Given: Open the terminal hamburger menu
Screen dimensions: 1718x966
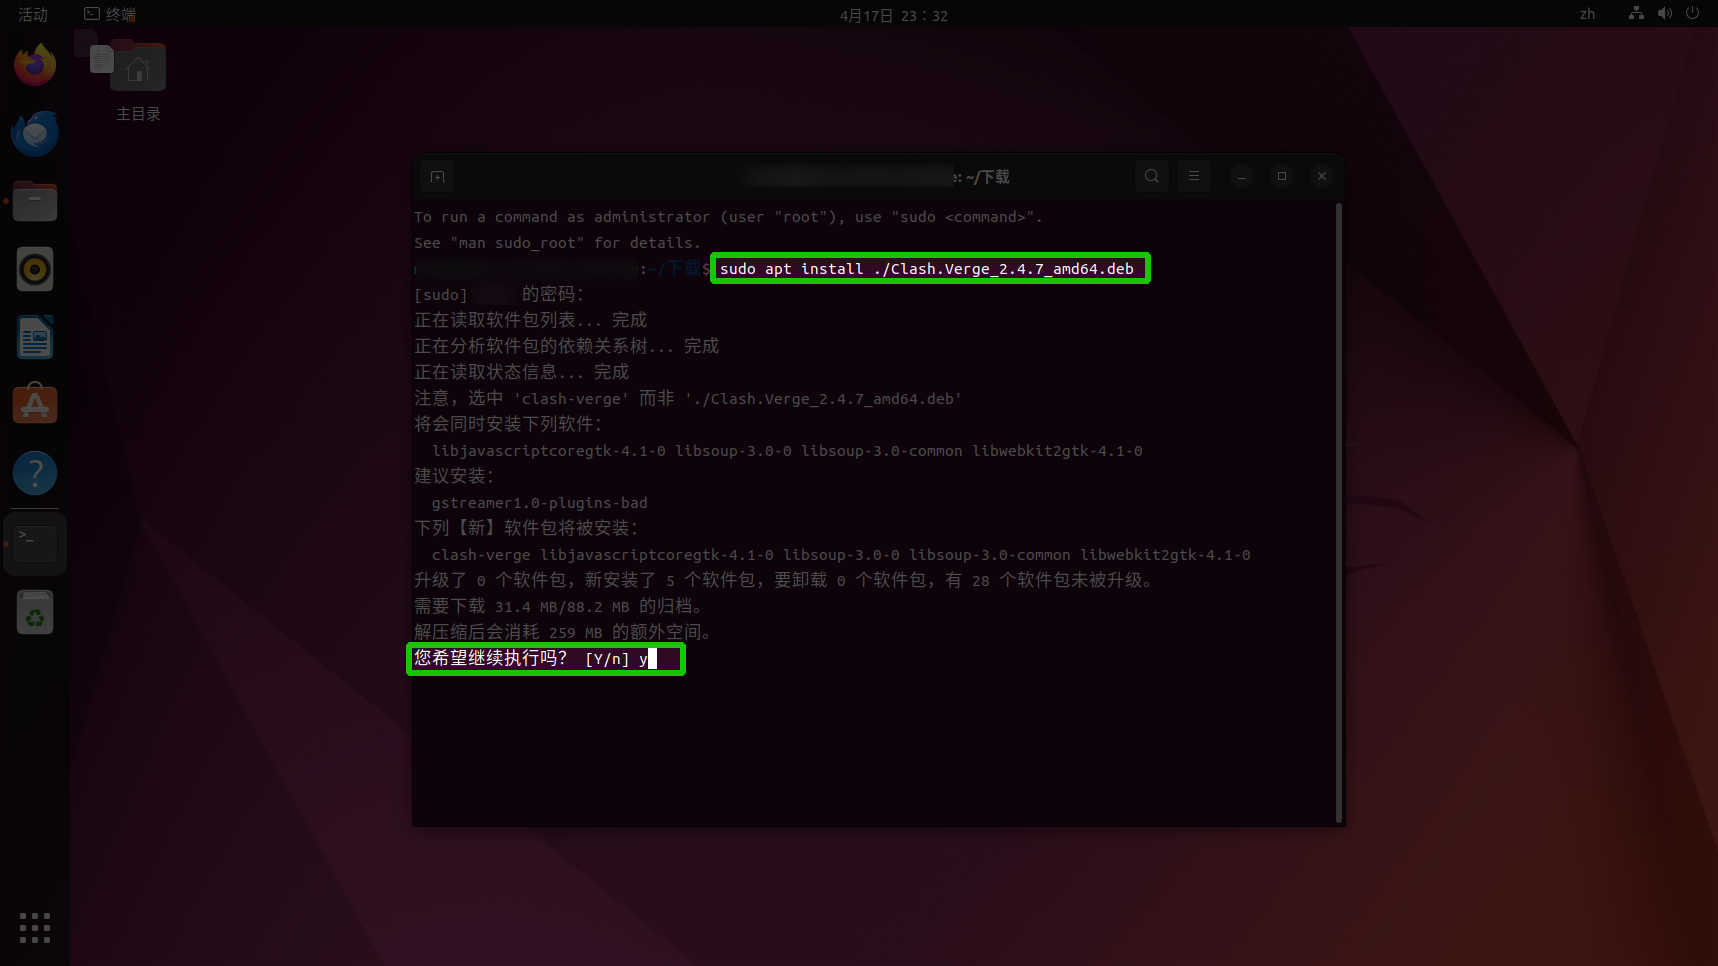Looking at the screenshot, I should pos(1194,176).
